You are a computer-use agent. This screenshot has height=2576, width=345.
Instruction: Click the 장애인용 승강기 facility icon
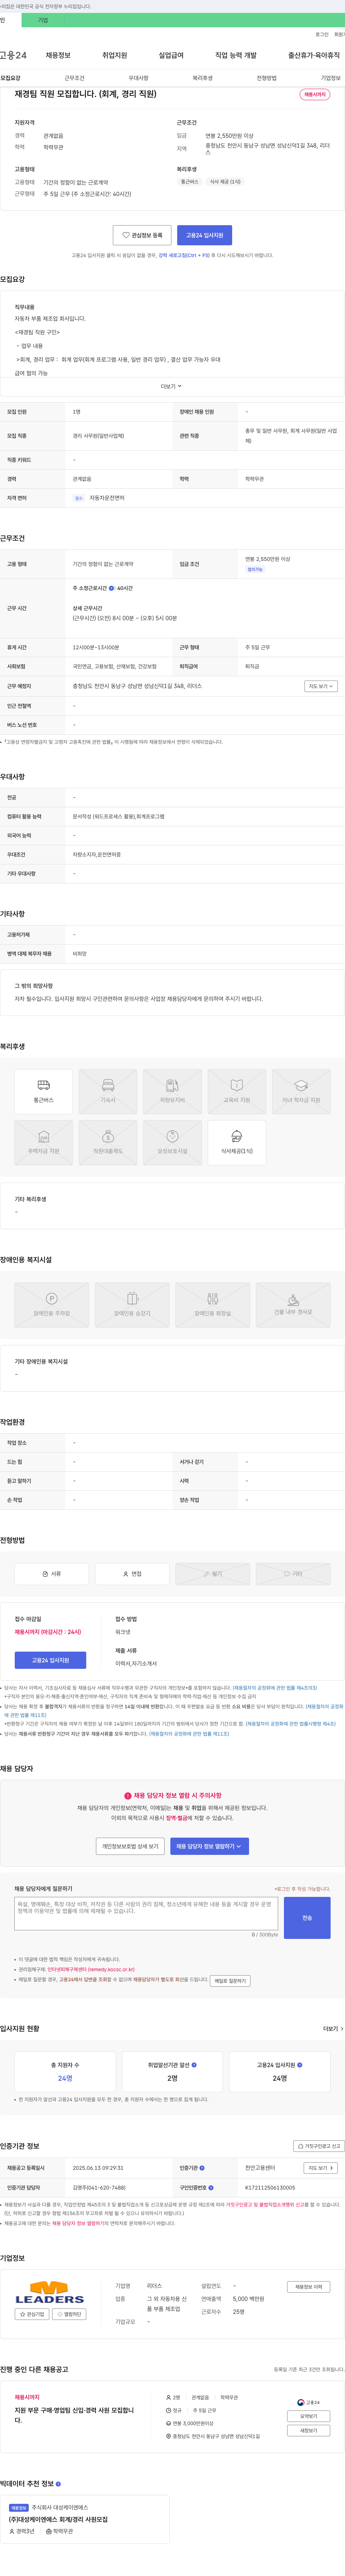(x=132, y=1305)
